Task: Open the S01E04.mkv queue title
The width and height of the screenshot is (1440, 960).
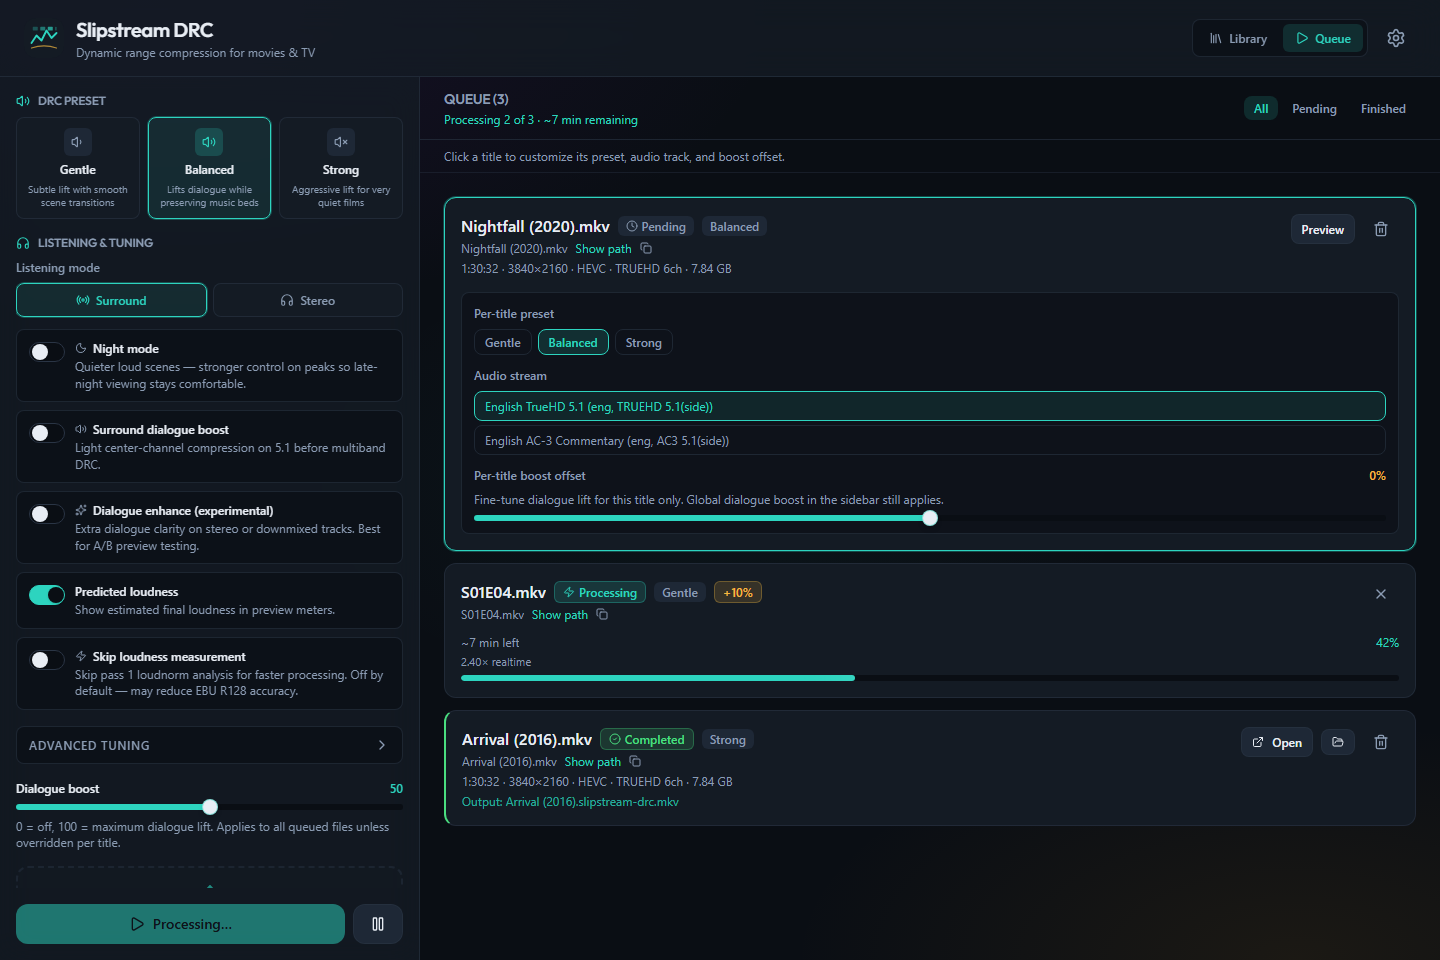Action: (503, 593)
